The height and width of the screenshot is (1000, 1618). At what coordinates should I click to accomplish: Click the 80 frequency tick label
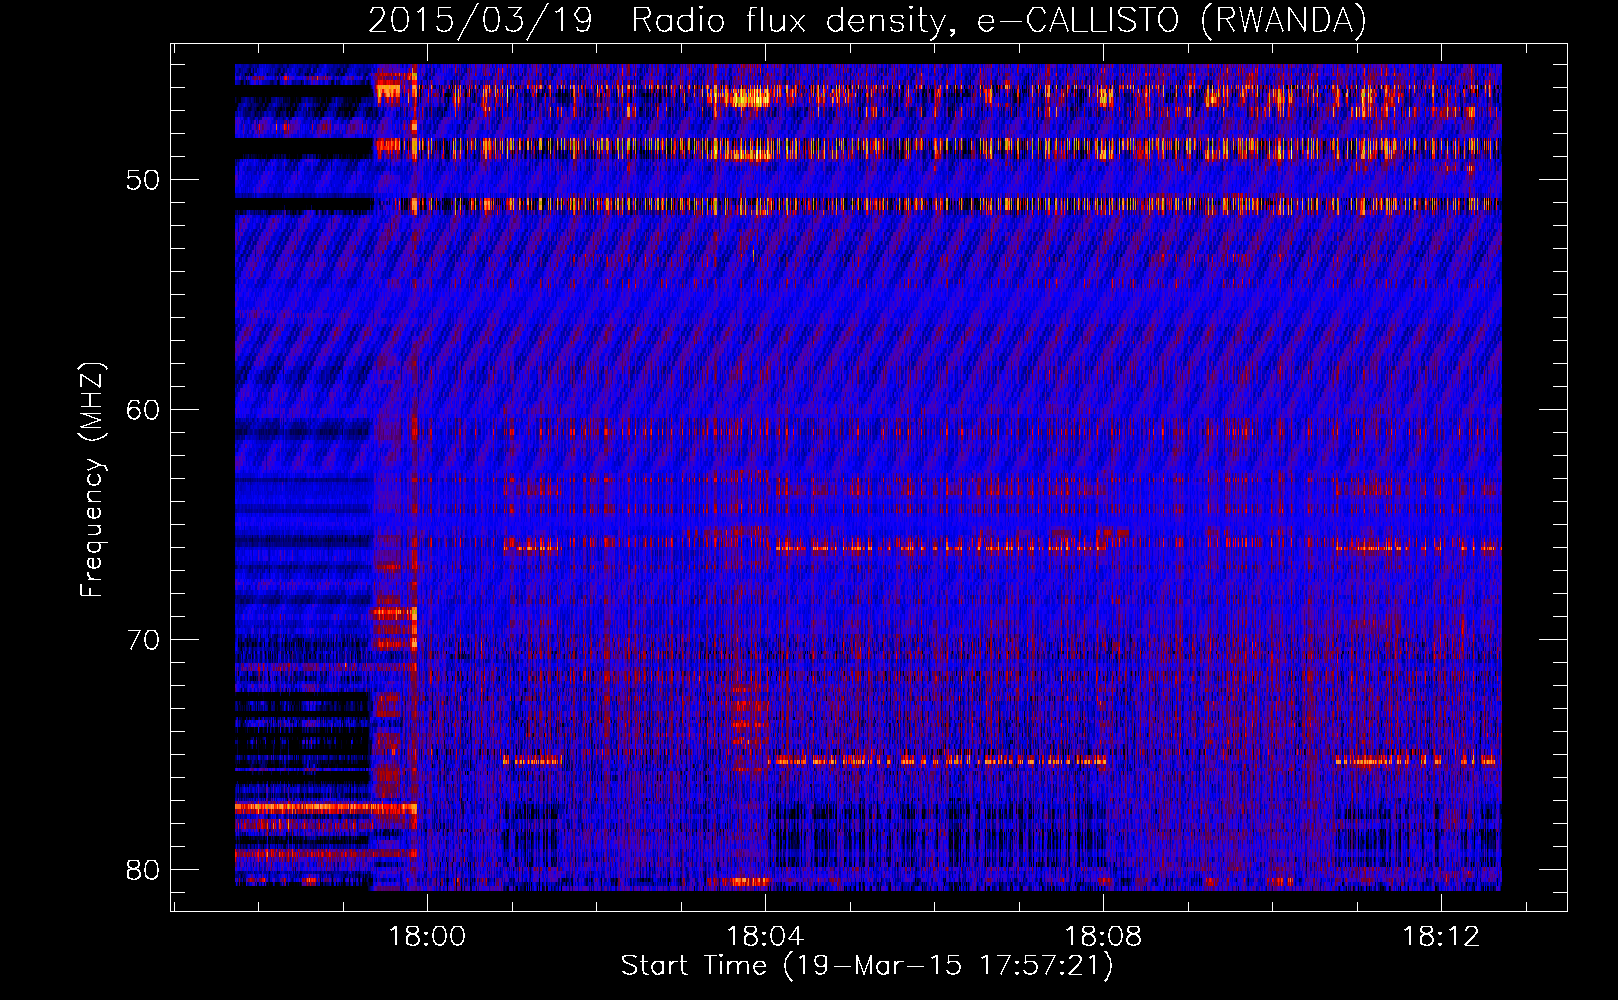(143, 870)
